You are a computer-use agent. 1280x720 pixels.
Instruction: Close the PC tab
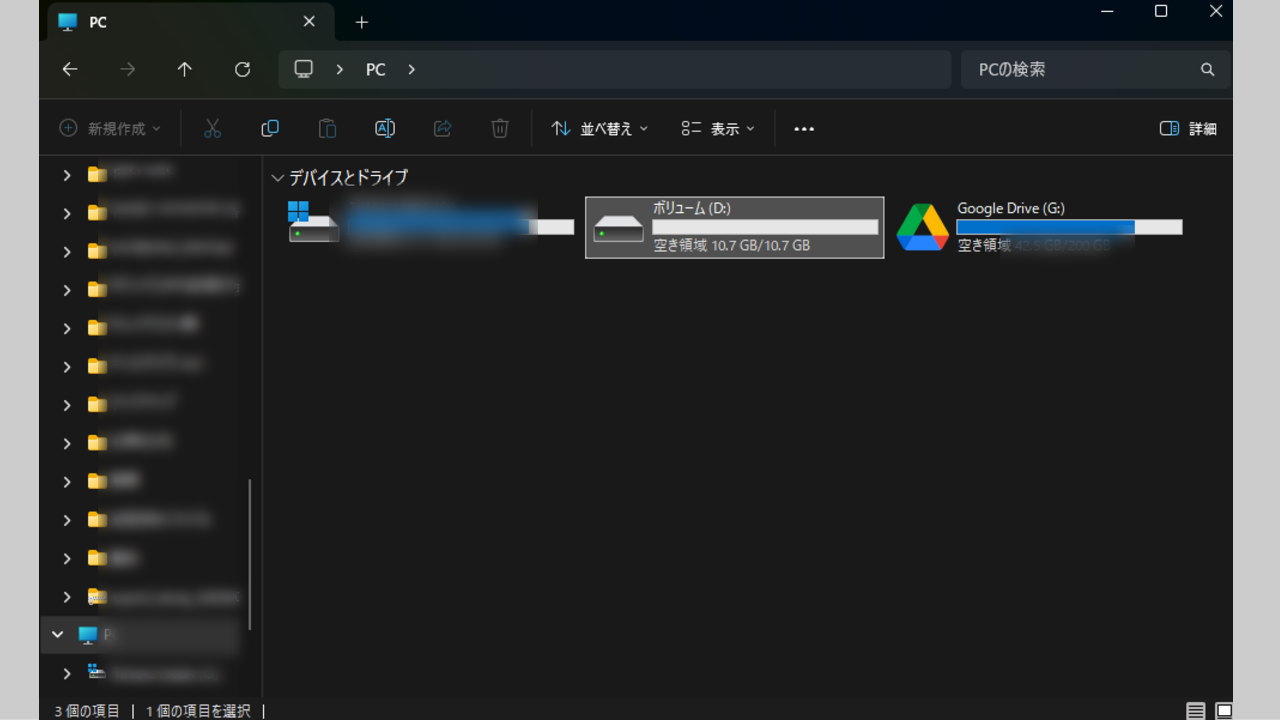(309, 21)
